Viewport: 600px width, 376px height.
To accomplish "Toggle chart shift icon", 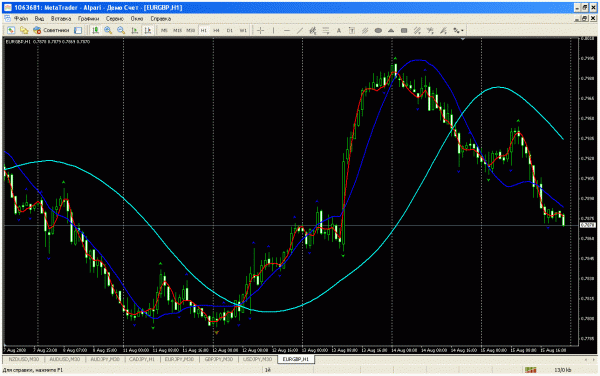I will tap(148, 30).
